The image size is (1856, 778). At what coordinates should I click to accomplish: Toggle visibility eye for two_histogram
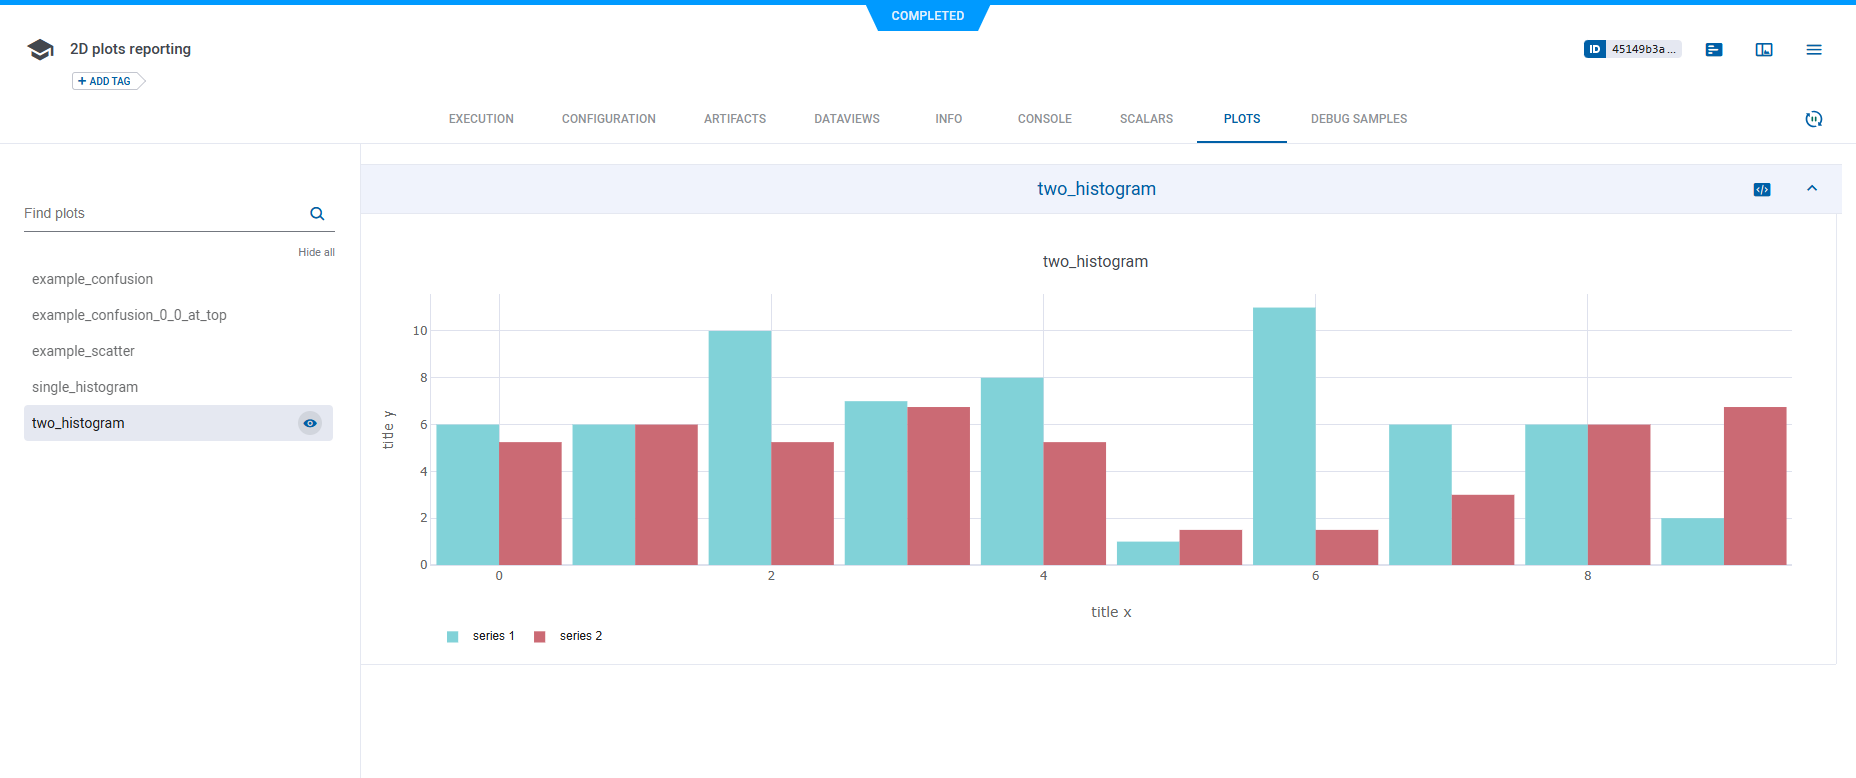coord(310,423)
